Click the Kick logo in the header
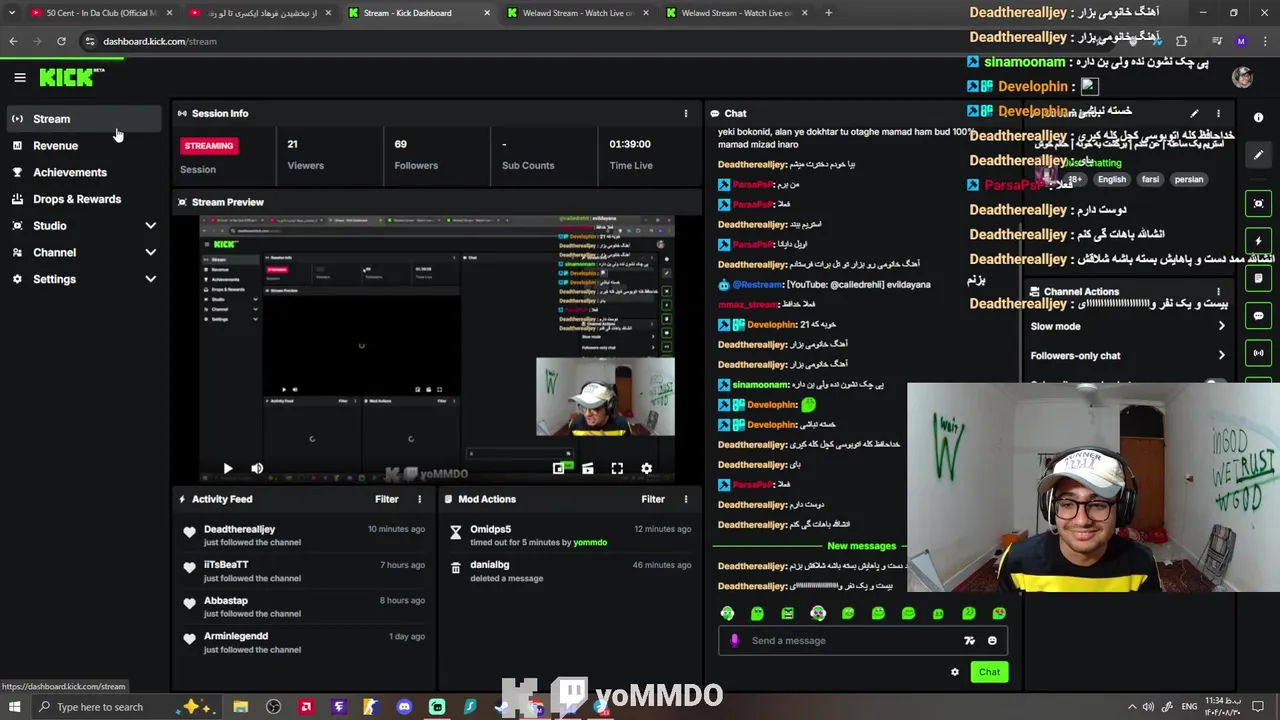Viewport: 1280px width, 720px height. 70,77
